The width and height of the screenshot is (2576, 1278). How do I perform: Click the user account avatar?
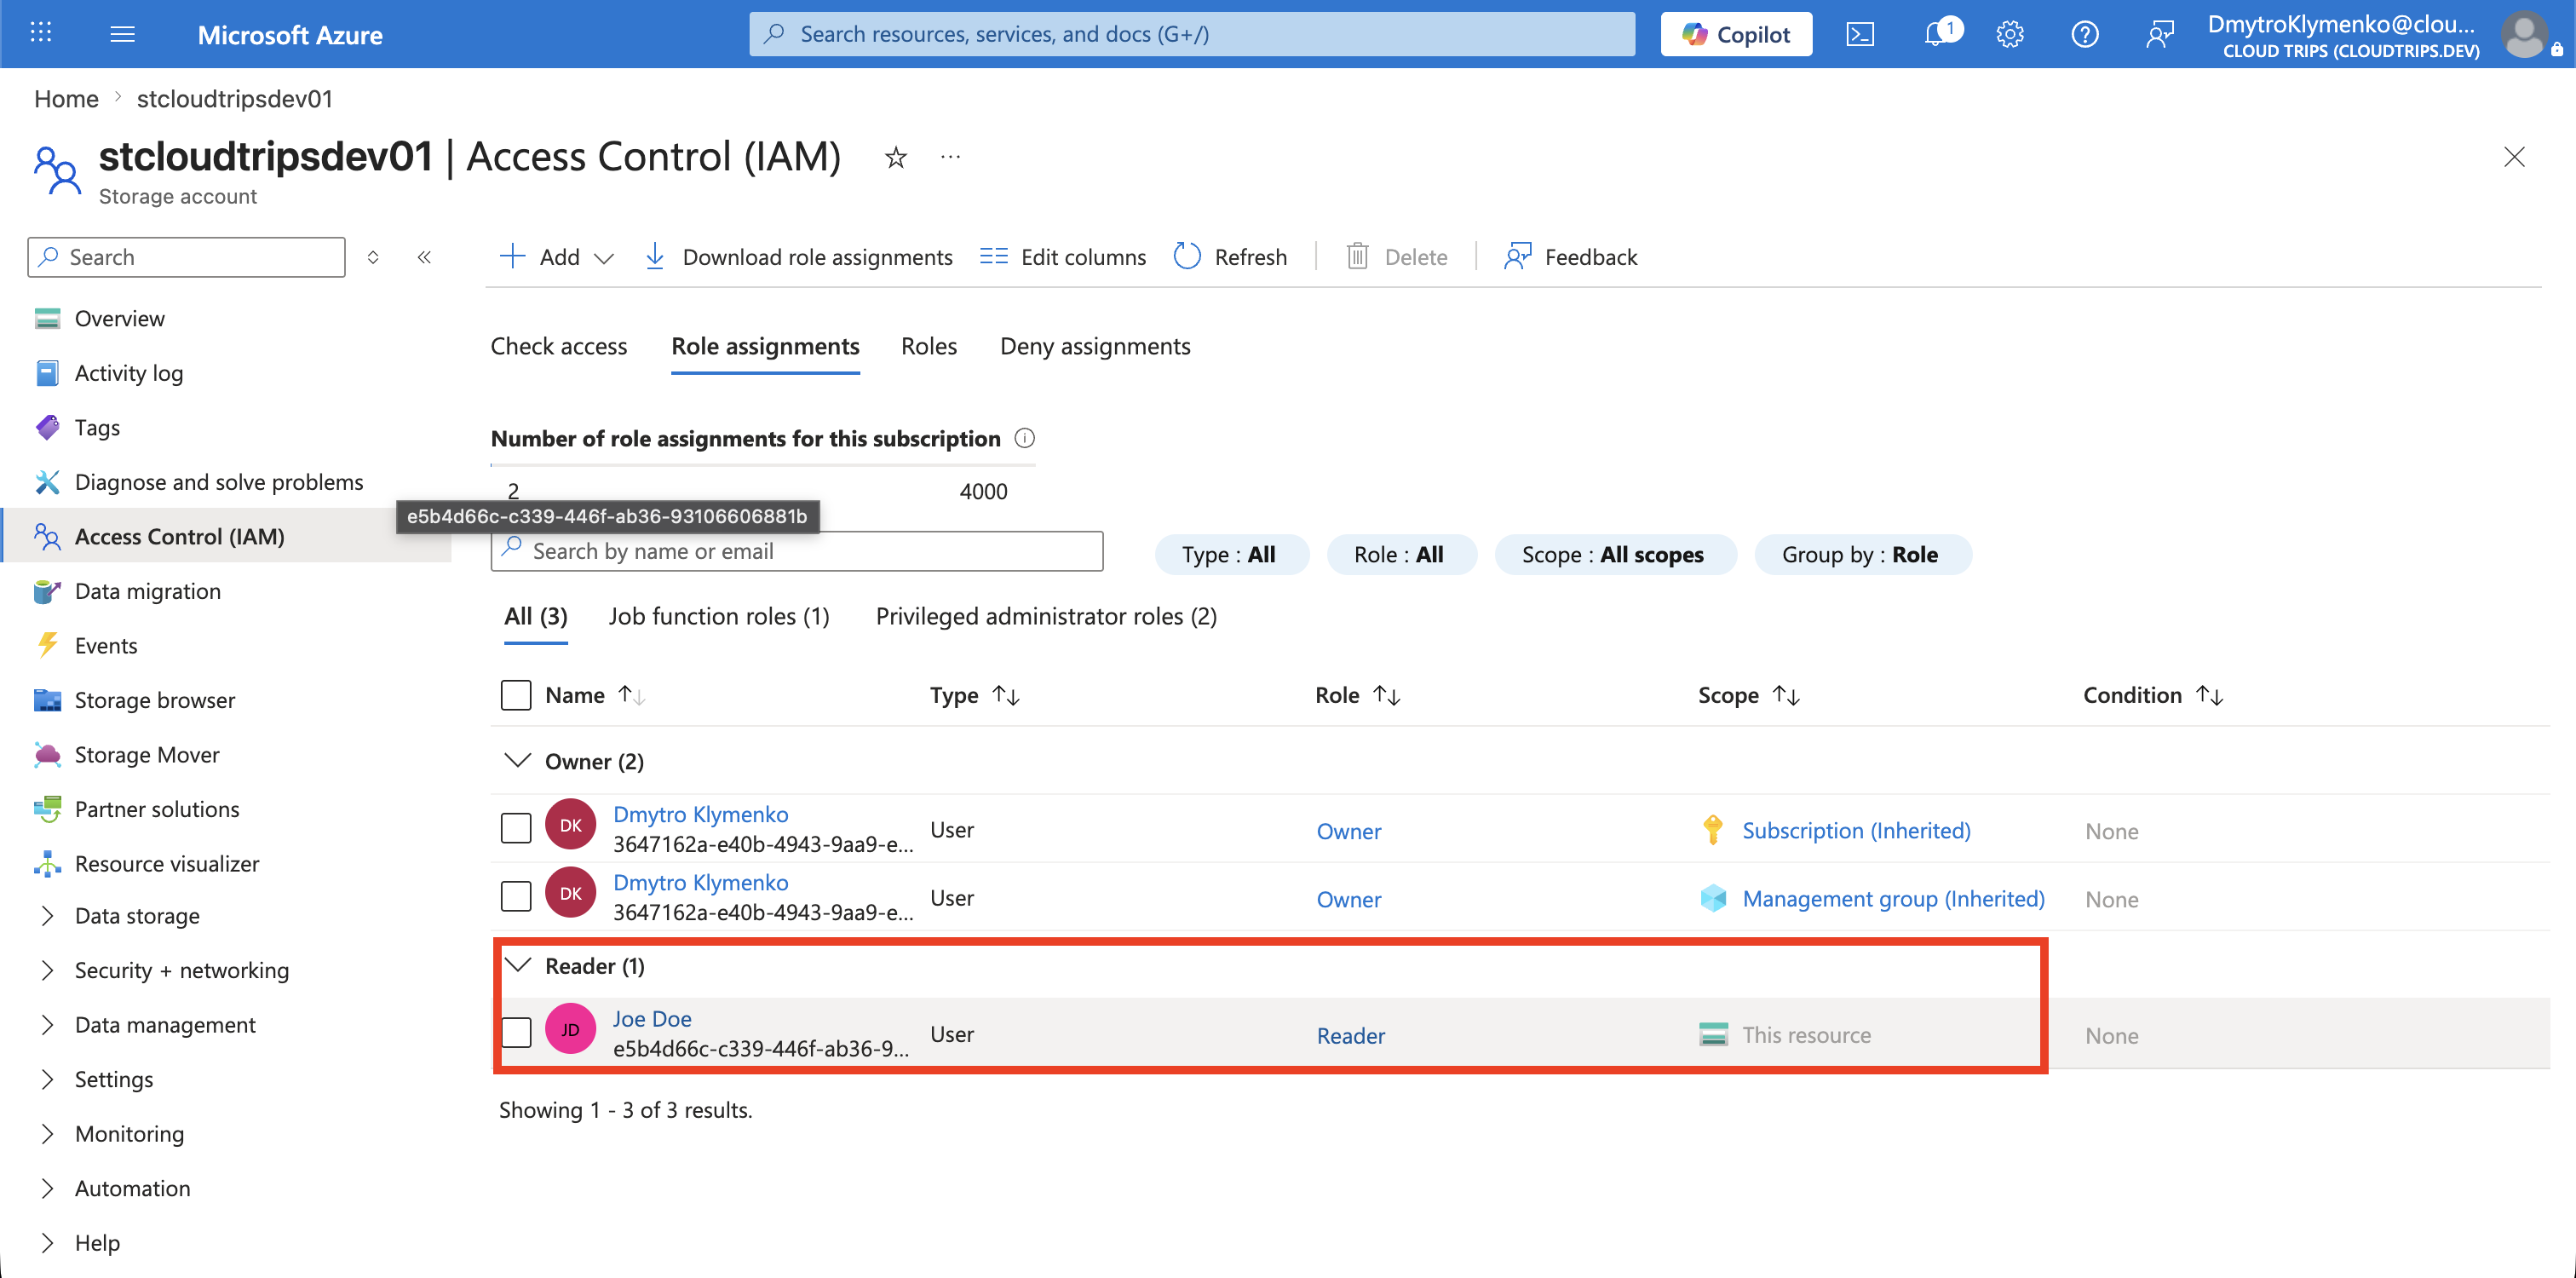point(2525,34)
